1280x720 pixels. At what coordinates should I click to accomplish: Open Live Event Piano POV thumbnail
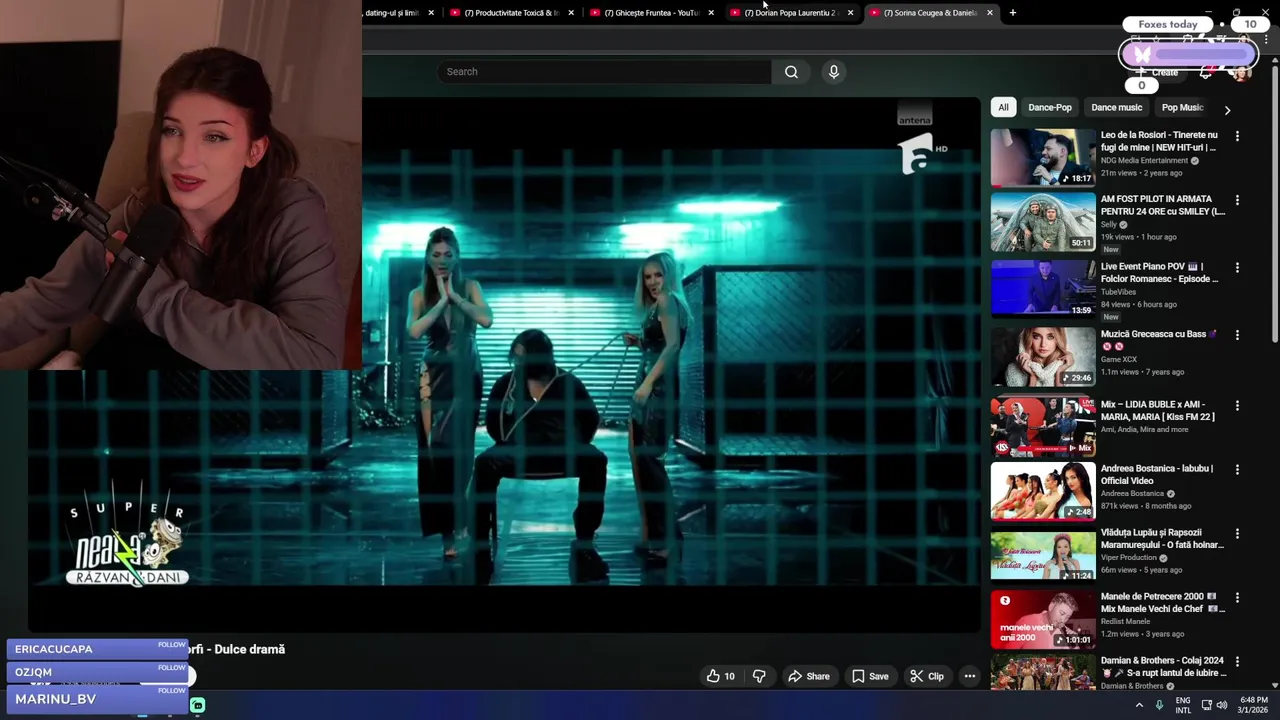tap(1043, 288)
